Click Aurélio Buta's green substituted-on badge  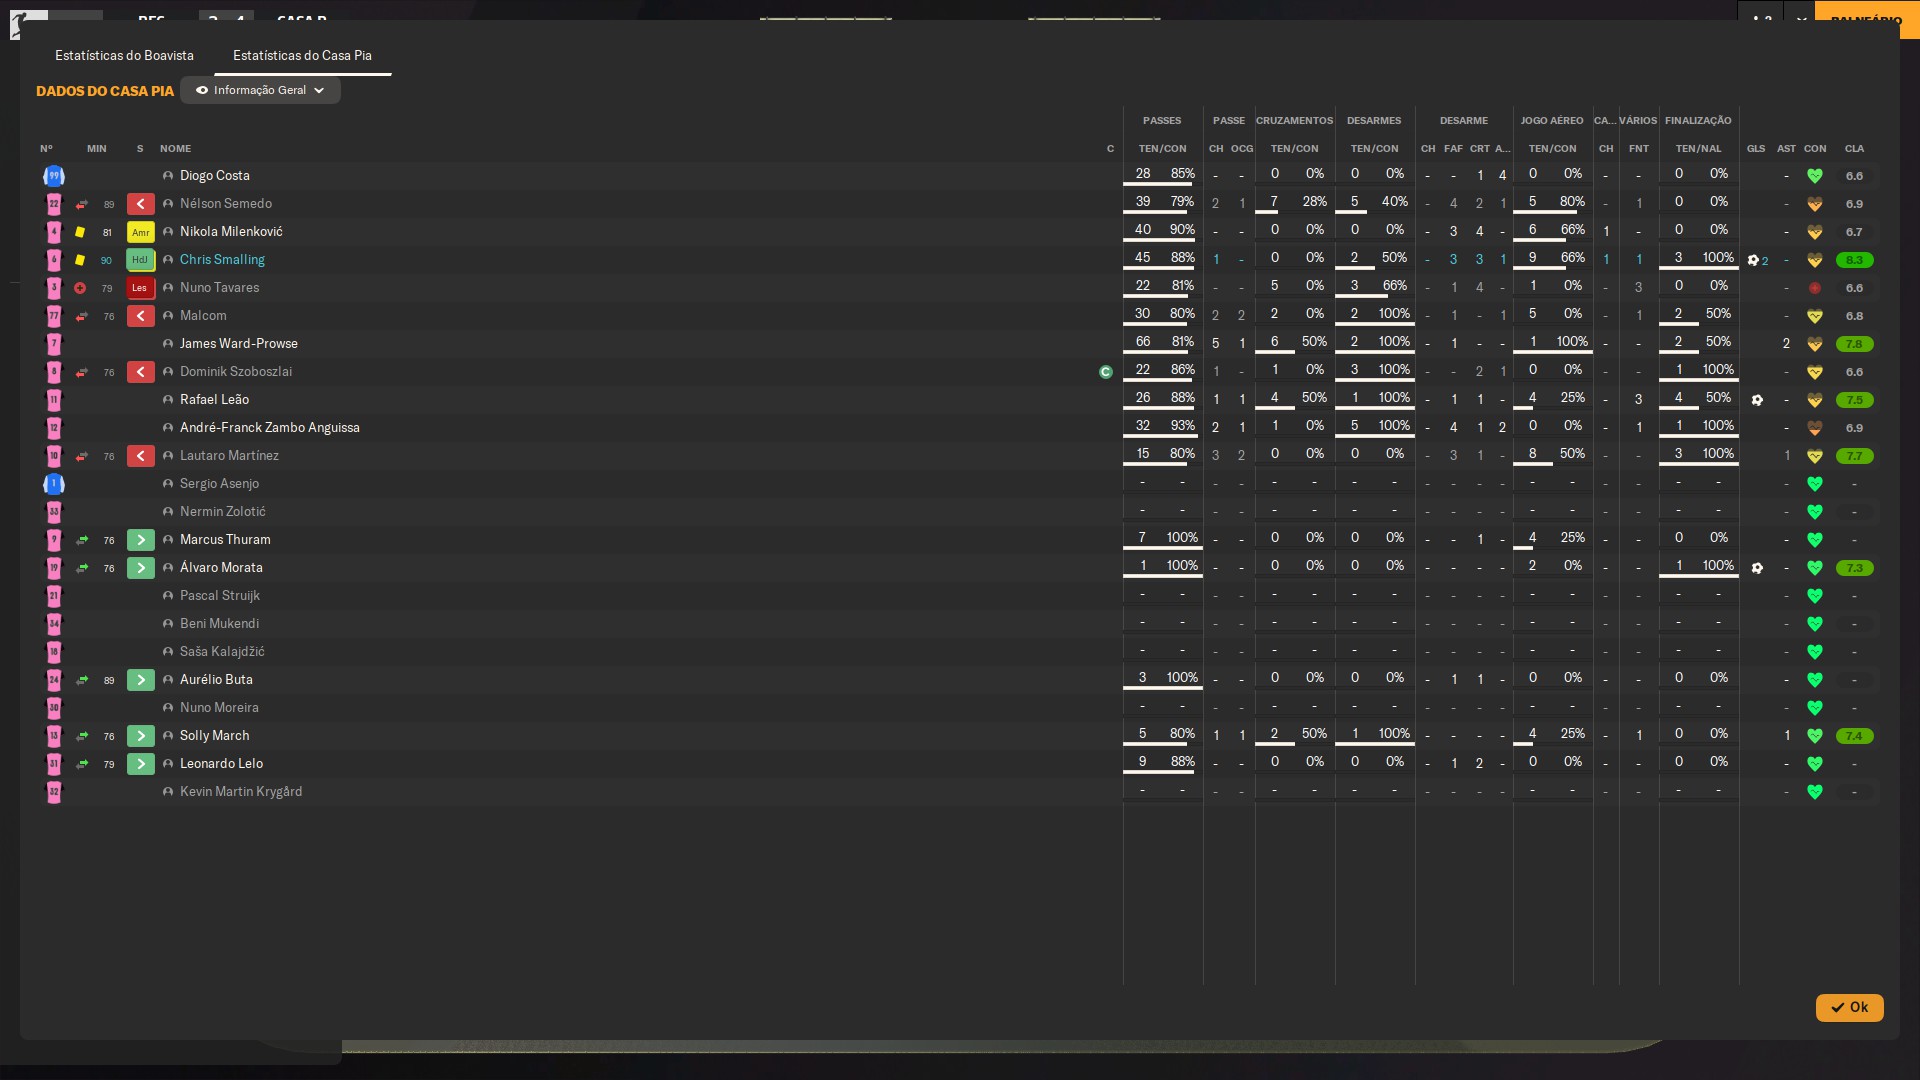(140, 680)
